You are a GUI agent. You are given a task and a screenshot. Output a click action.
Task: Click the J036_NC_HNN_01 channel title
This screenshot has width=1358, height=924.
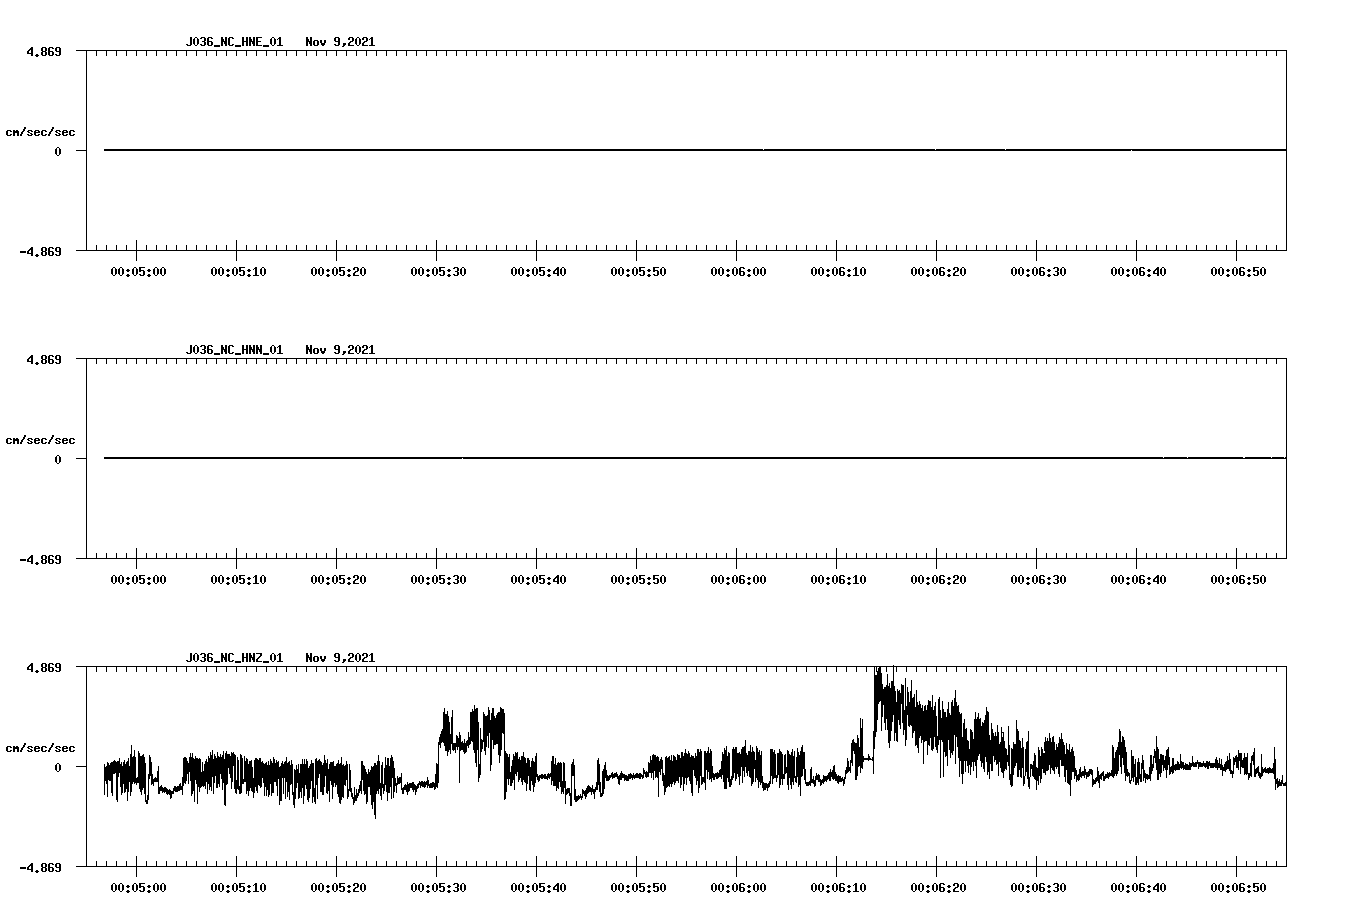pyautogui.click(x=234, y=350)
